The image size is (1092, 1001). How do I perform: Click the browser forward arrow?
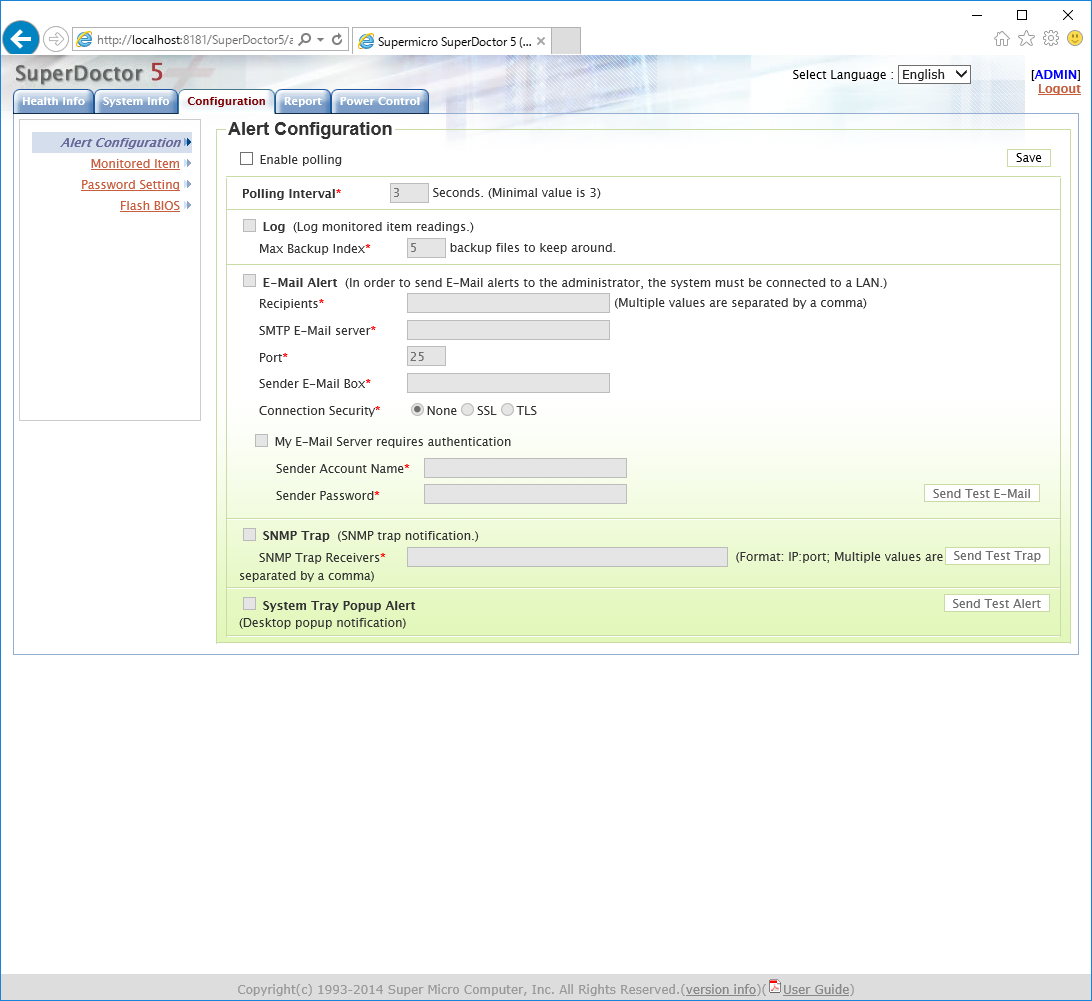(56, 39)
